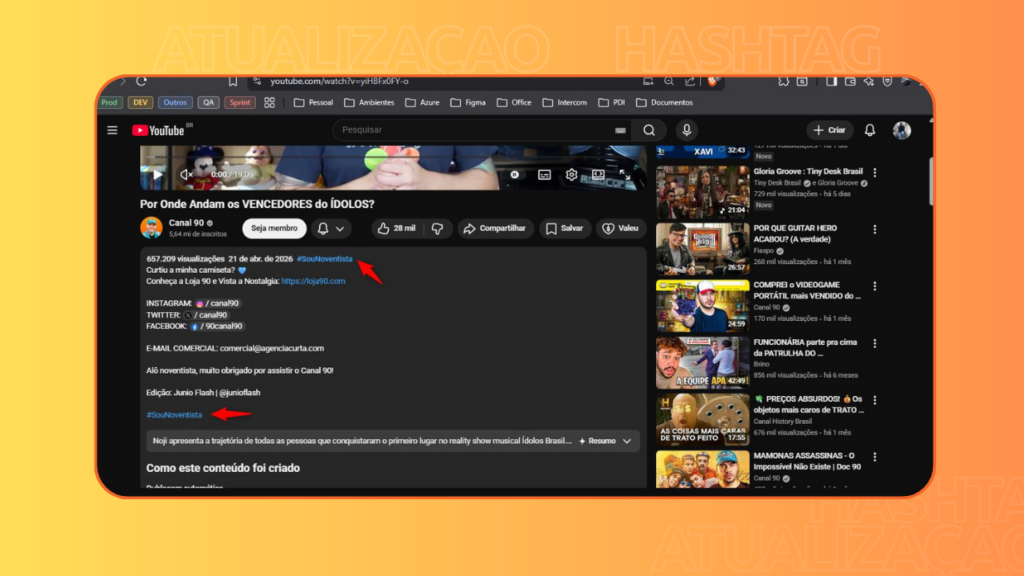Open the QA bookmark

[208, 103]
